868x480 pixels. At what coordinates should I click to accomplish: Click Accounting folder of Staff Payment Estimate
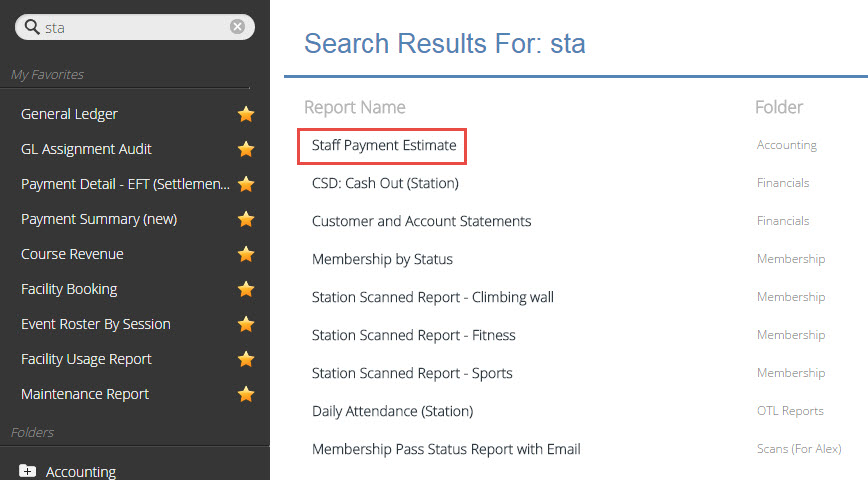click(787, 145)
